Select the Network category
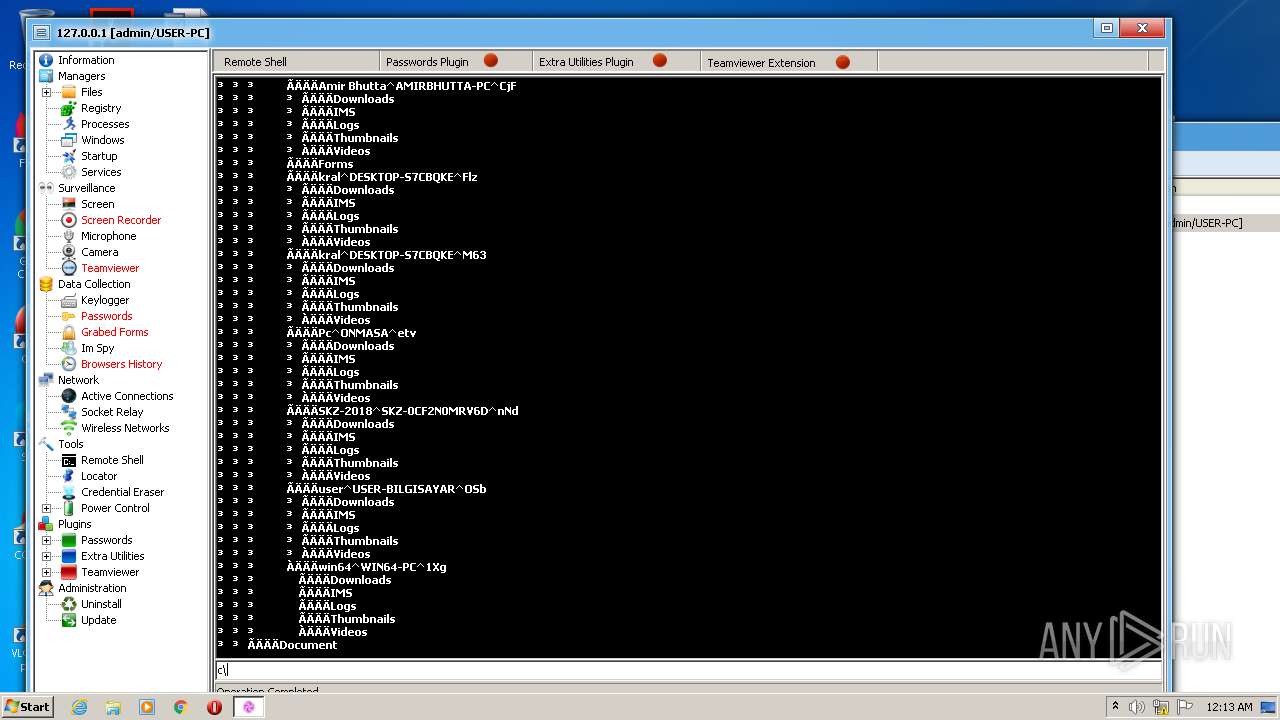 78,380
